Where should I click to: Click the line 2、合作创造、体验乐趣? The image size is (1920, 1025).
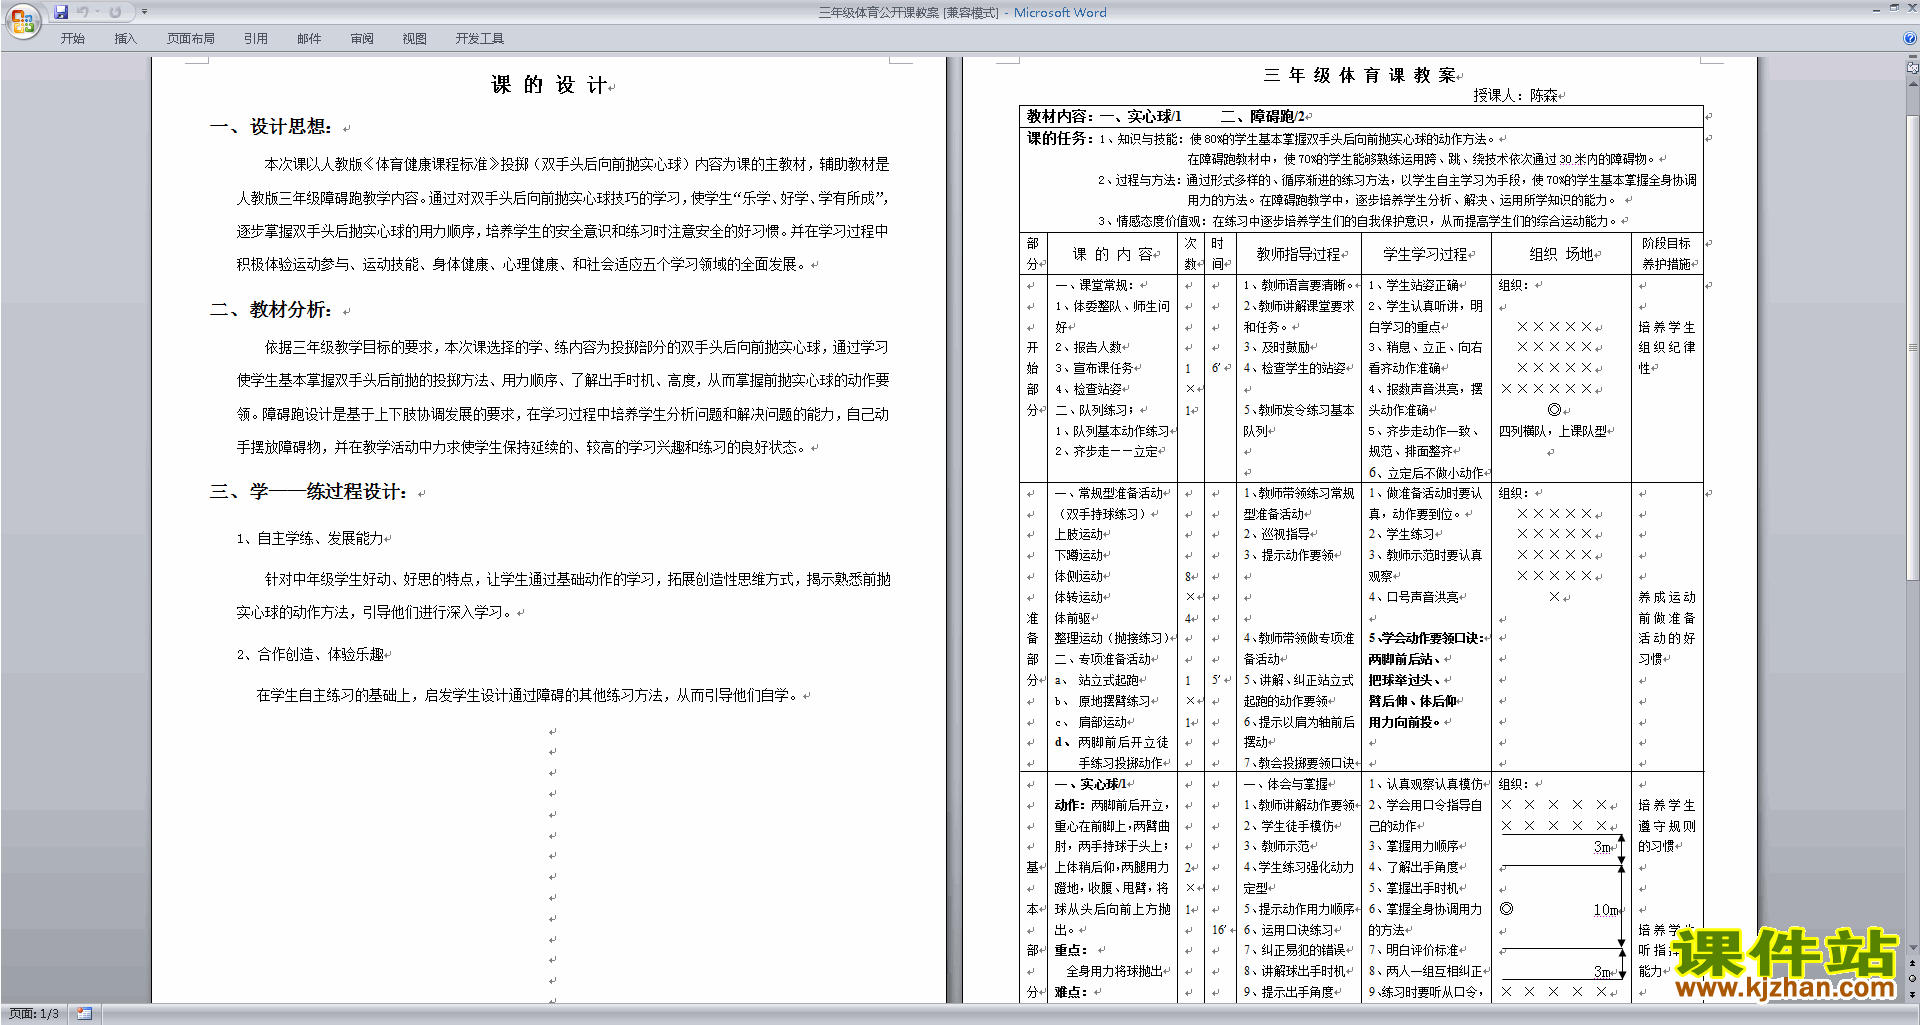310,654
